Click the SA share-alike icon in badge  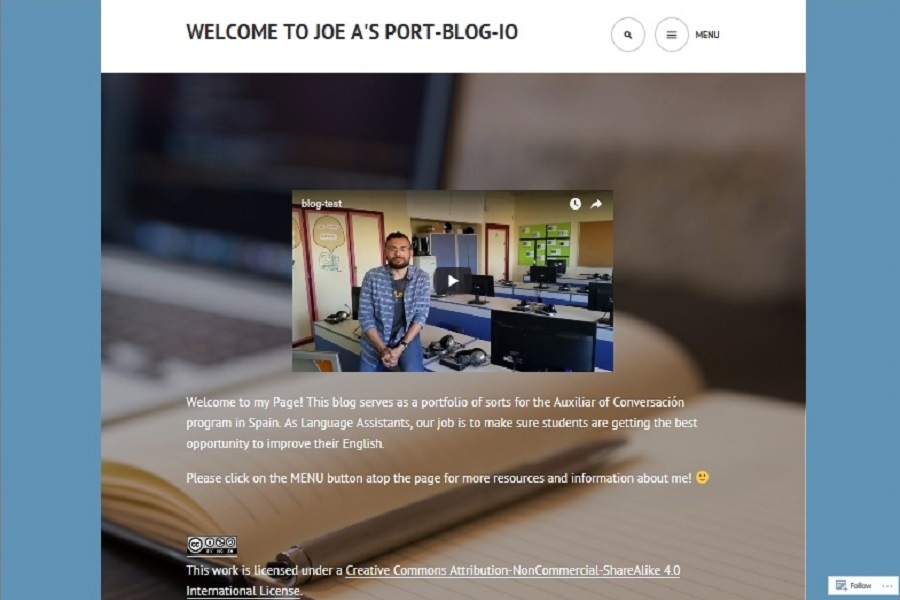click(230, 543)
